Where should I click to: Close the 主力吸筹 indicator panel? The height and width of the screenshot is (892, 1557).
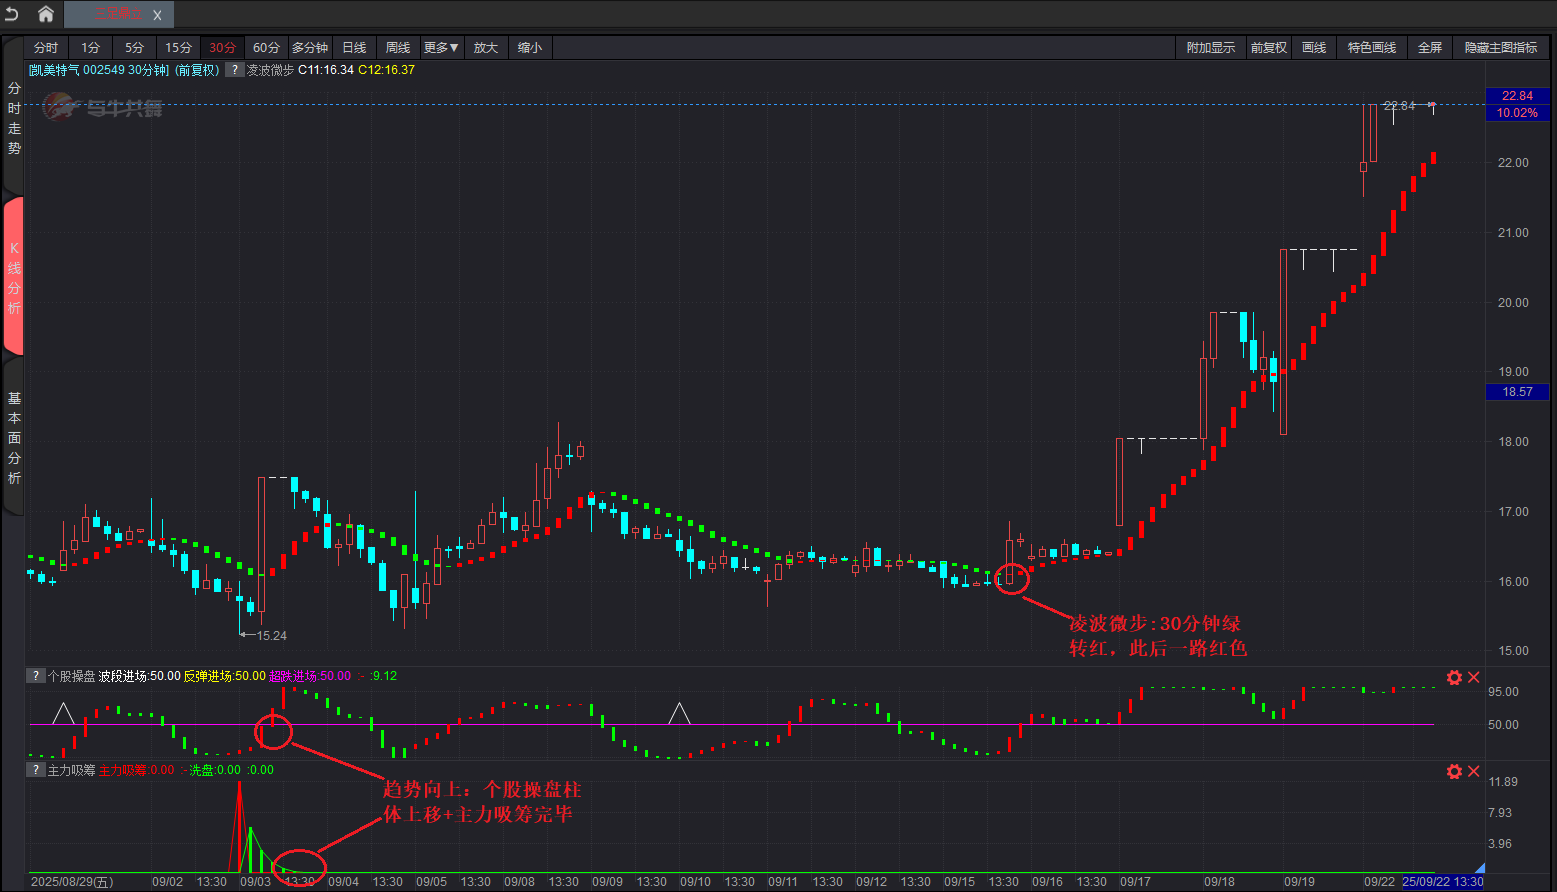click(1473, 771)
